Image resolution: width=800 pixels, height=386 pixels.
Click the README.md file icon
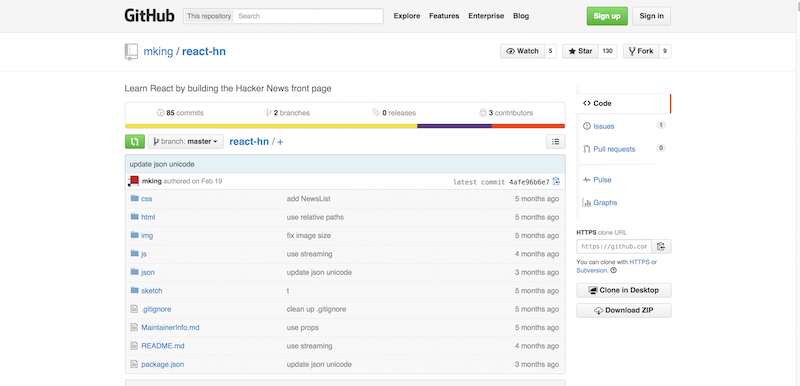[134, 346]
